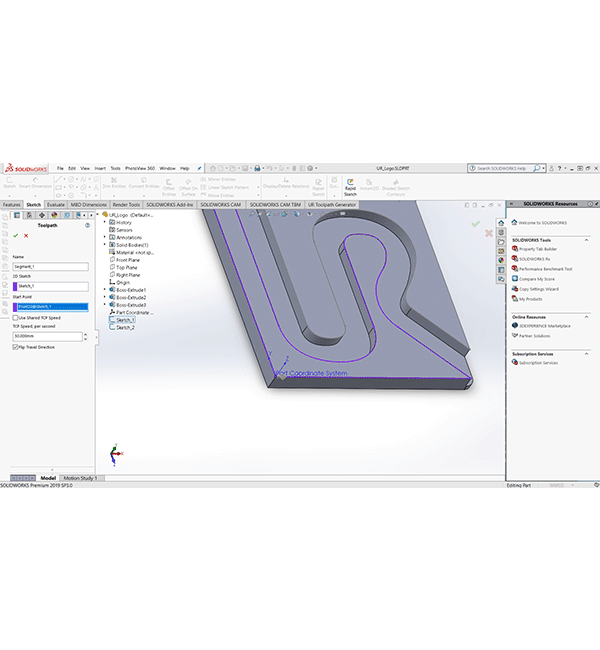Open the DisplayManager color ball tab icon

click(x=54, y=215)
